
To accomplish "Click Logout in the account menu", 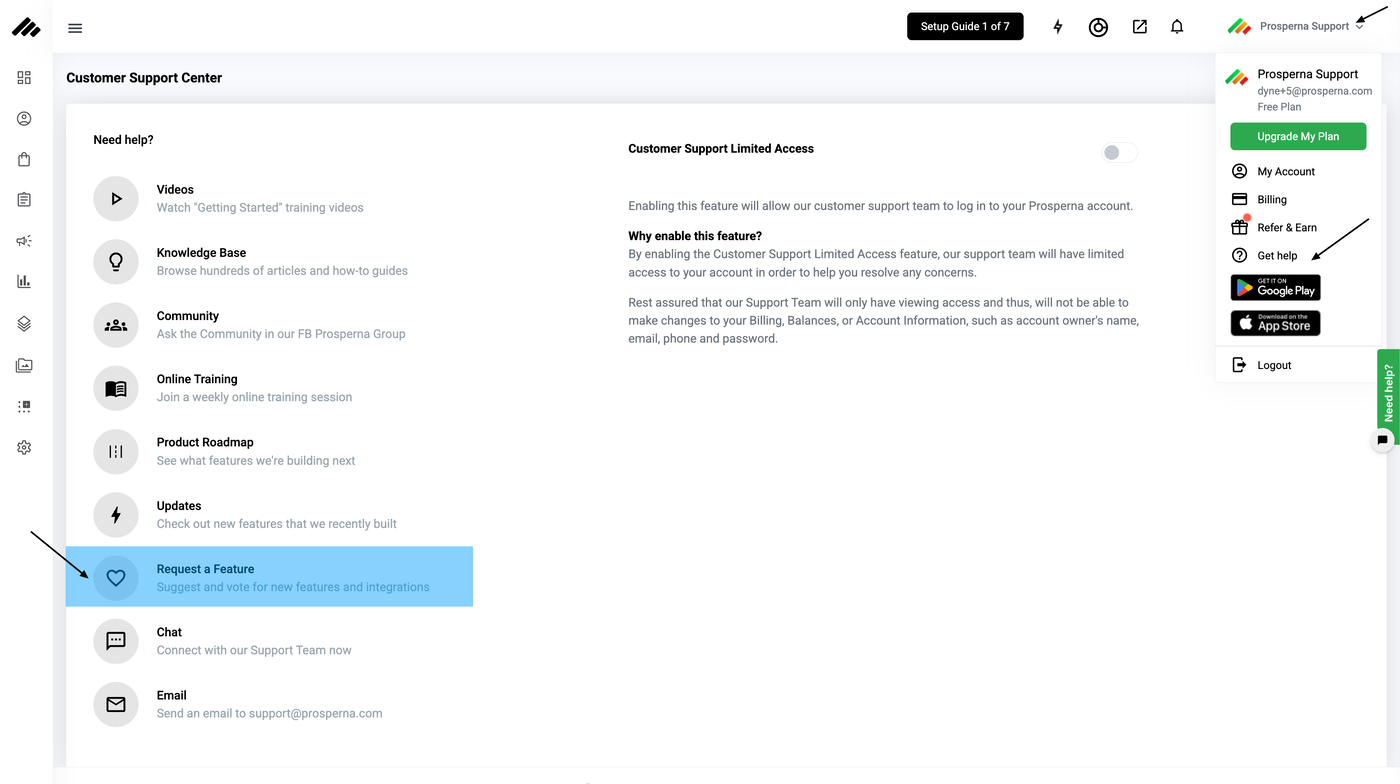I will tap(1274, 366).
